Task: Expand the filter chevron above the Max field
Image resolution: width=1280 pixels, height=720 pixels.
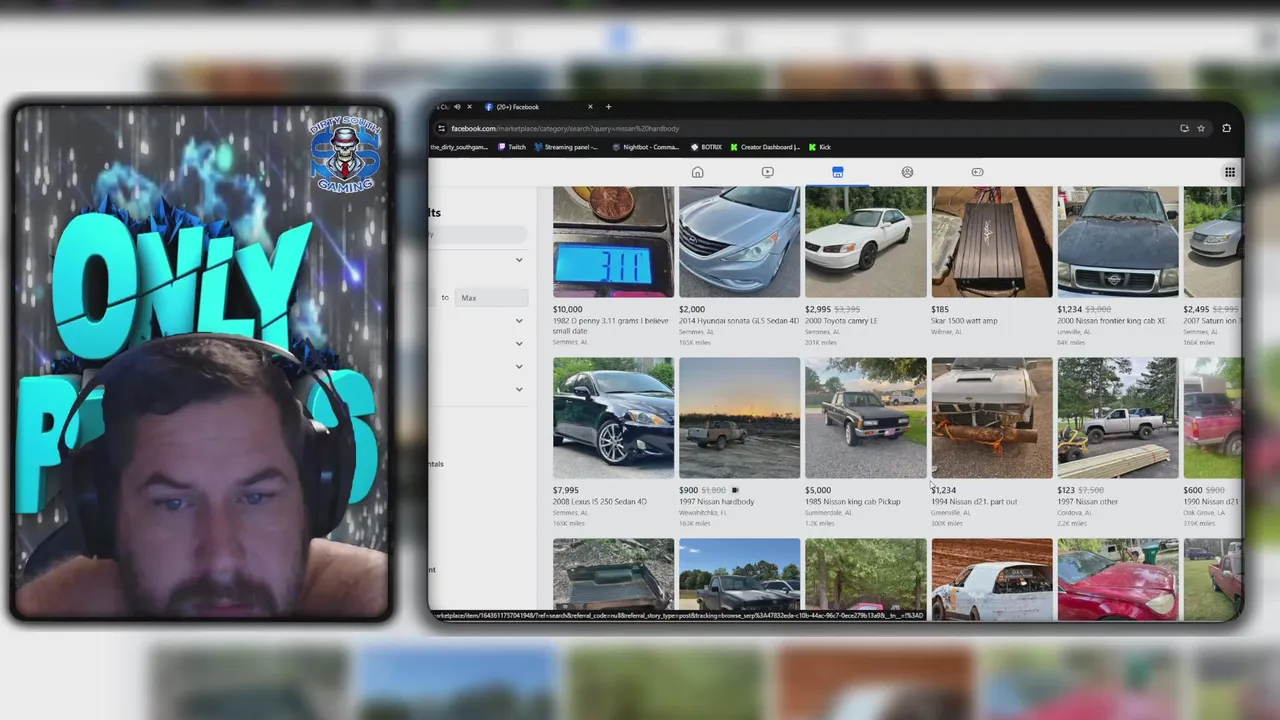Action: pos(519,260)
